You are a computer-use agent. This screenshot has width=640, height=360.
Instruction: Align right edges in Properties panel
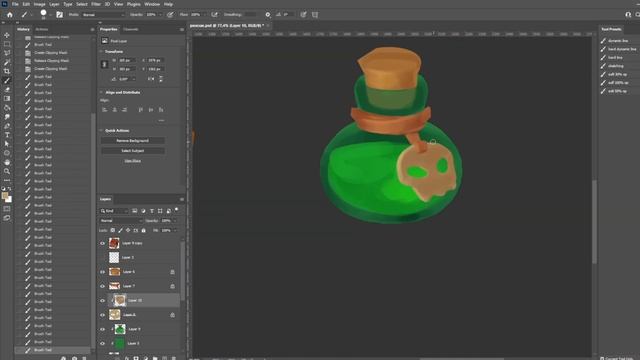pyautogui.click(x=124, y=110)
